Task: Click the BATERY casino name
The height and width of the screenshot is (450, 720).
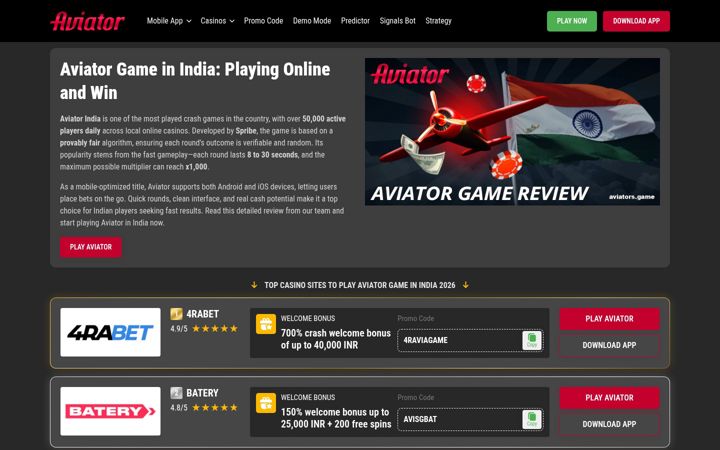Action: click(x=202, y=393)
